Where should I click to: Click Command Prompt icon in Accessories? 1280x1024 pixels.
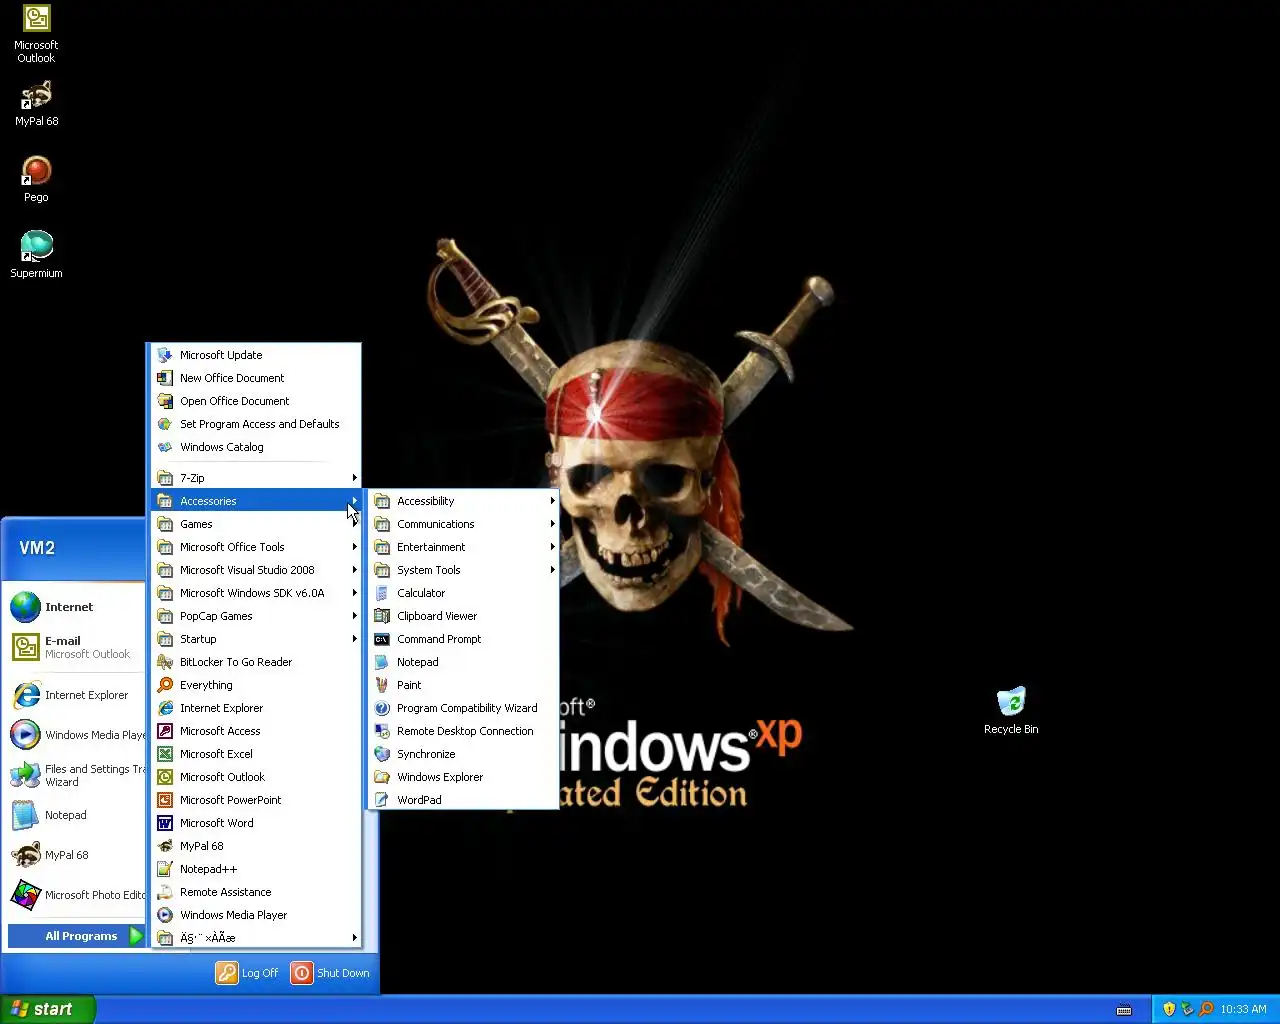[x=382, y=639]
